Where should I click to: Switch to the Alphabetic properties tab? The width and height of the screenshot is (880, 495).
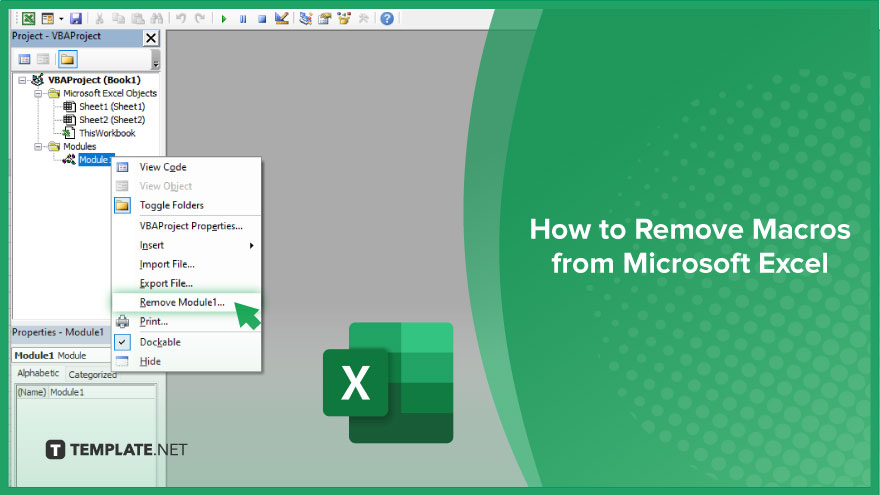click(x=38, y=373)
